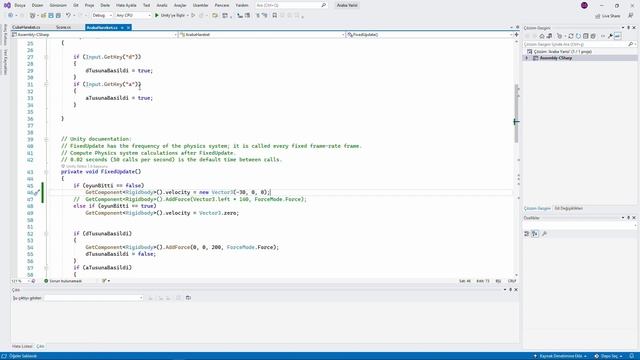Click the Start Without Debugging icon
This screenshot has height=360, width=640.
[193, 15]
